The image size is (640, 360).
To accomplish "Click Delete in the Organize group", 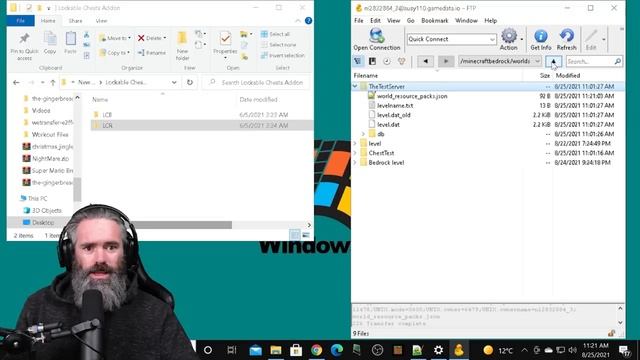I will [152, 38].
